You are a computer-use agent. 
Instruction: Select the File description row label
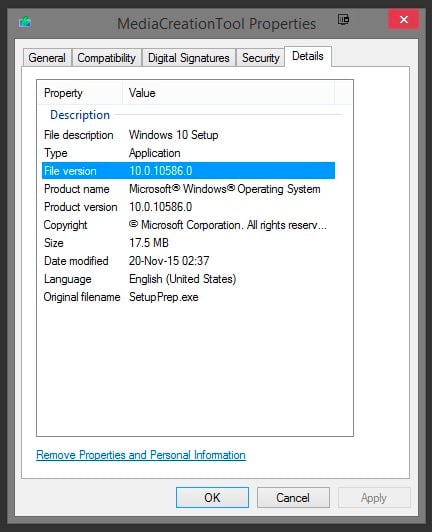click(79, 135)
